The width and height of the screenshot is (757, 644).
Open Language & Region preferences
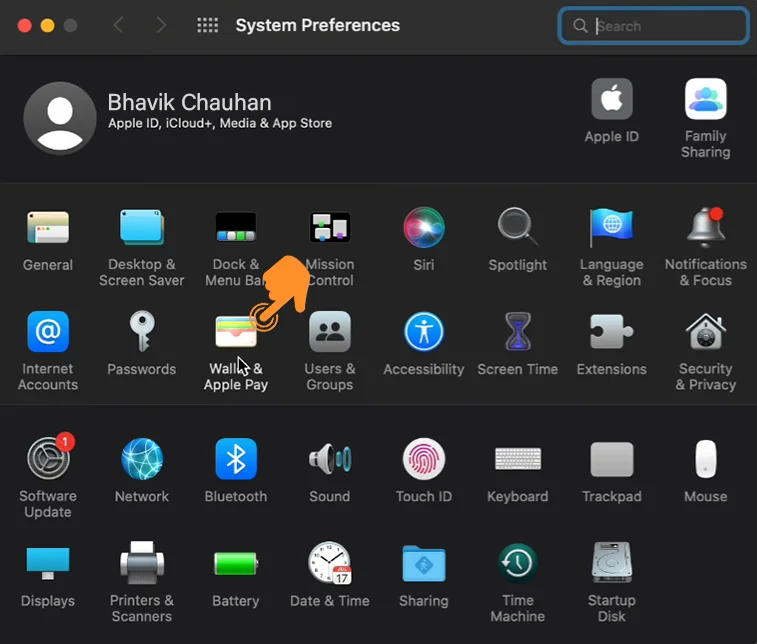pyautogui.click(x=611, y=227)
